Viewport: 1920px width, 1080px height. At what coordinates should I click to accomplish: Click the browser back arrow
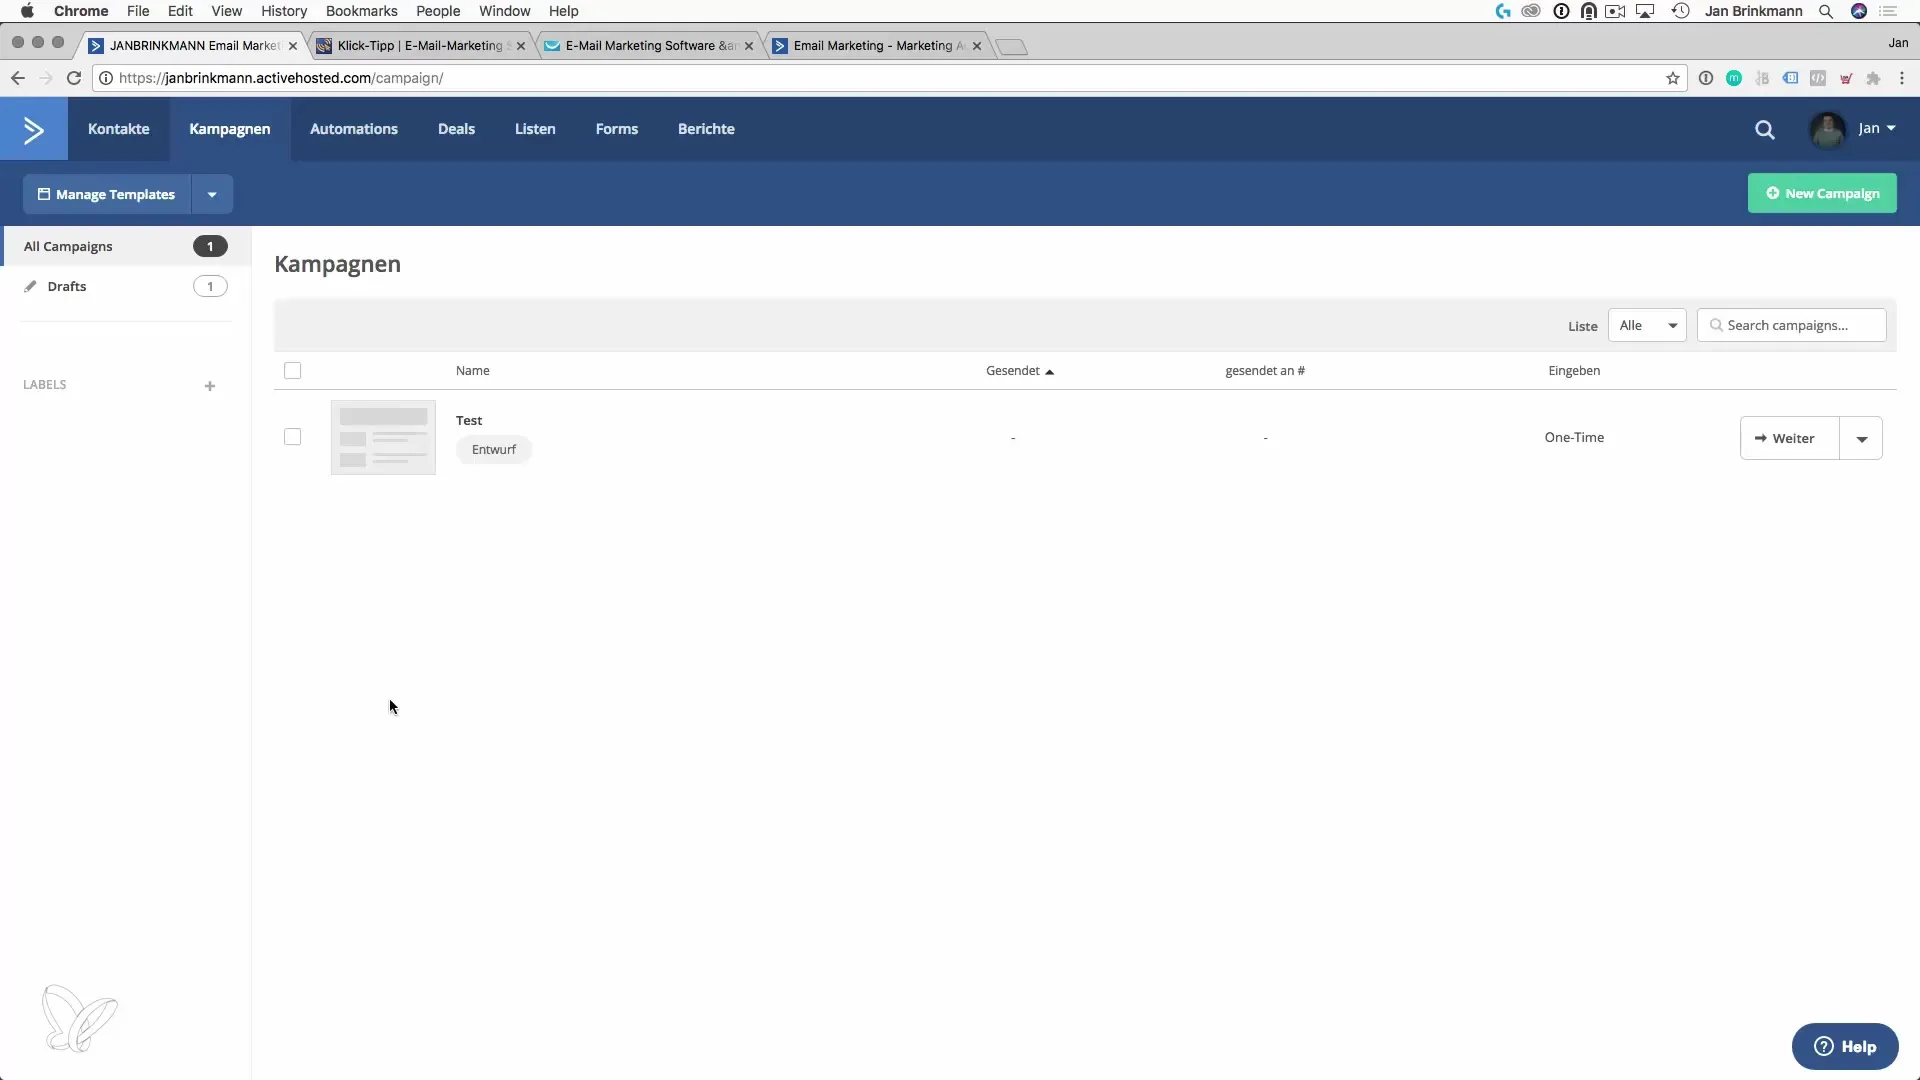[x=18, y=78]
